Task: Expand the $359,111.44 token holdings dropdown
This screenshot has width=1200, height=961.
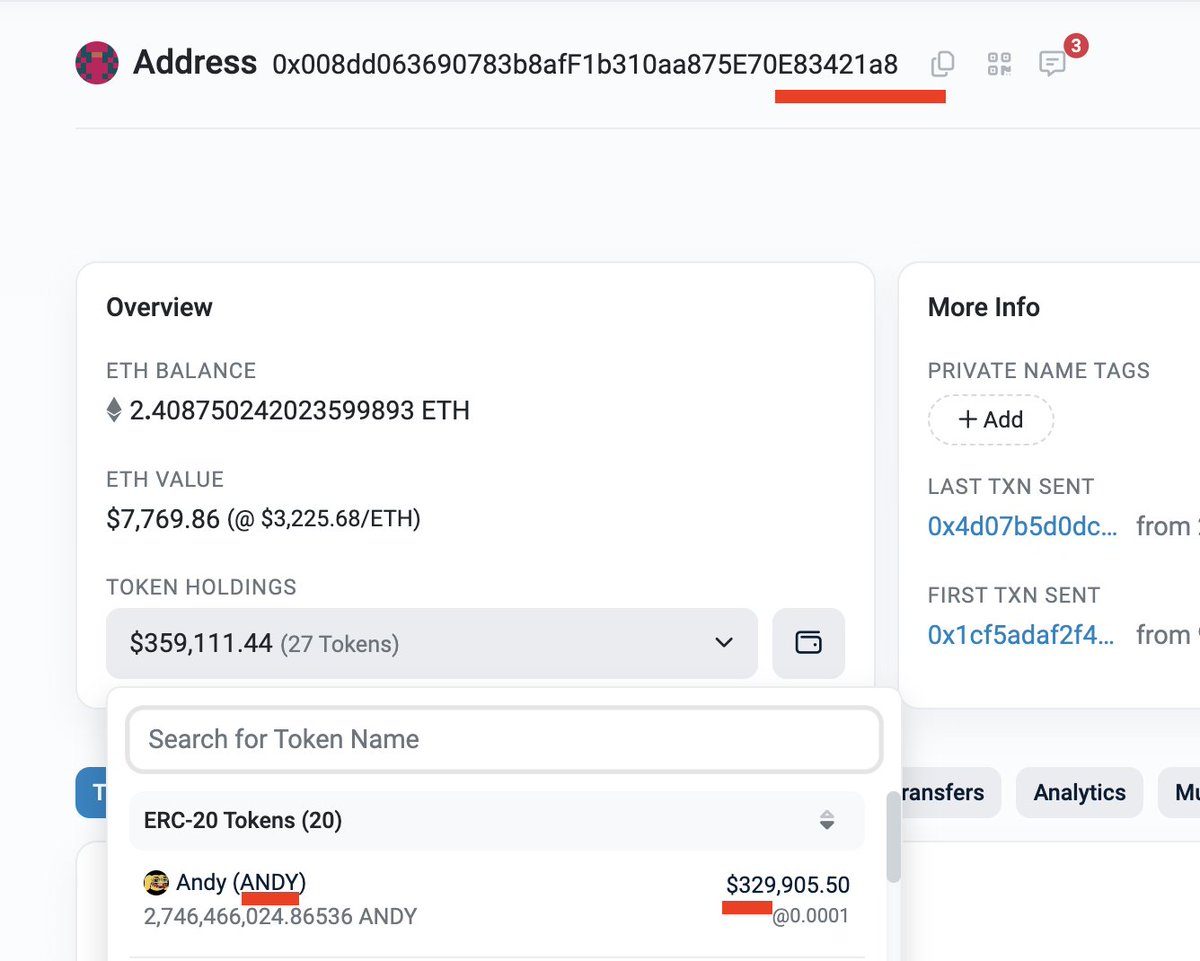Action: pyautogui.click(x=432, y=643)
